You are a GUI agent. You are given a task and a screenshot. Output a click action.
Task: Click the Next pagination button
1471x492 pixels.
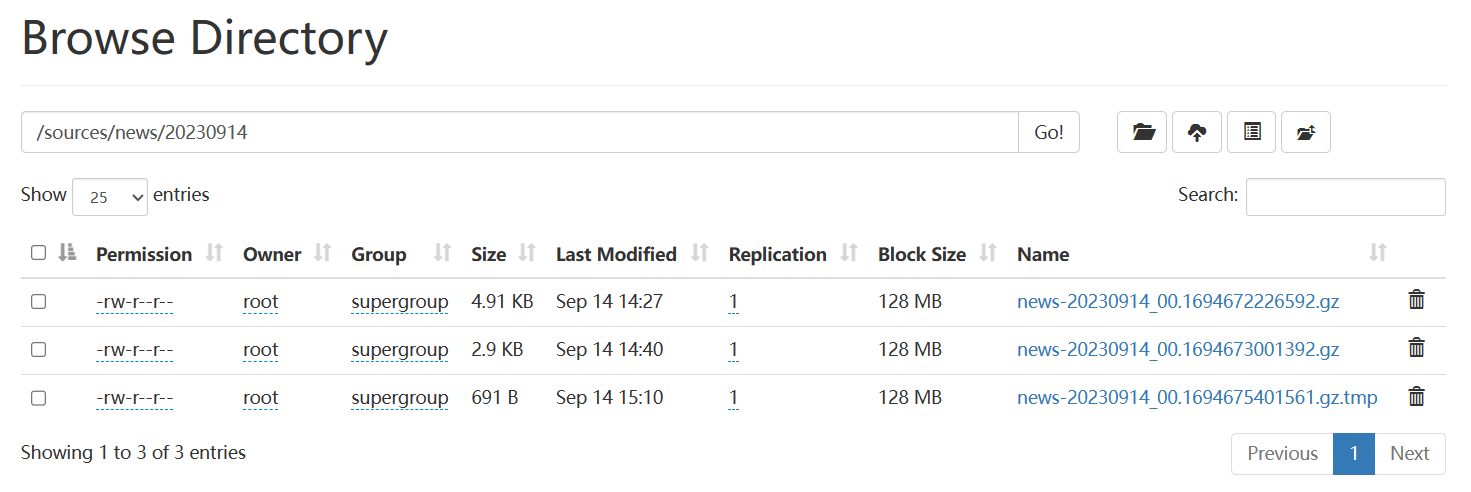1409,454
